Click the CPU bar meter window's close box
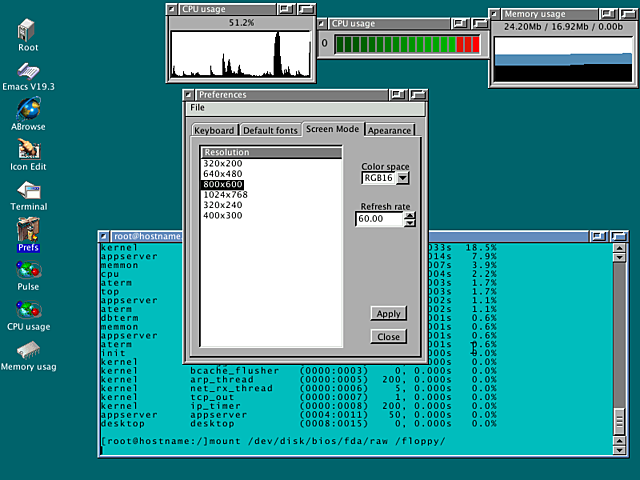 pyautogui.click(x=321, y=24)
